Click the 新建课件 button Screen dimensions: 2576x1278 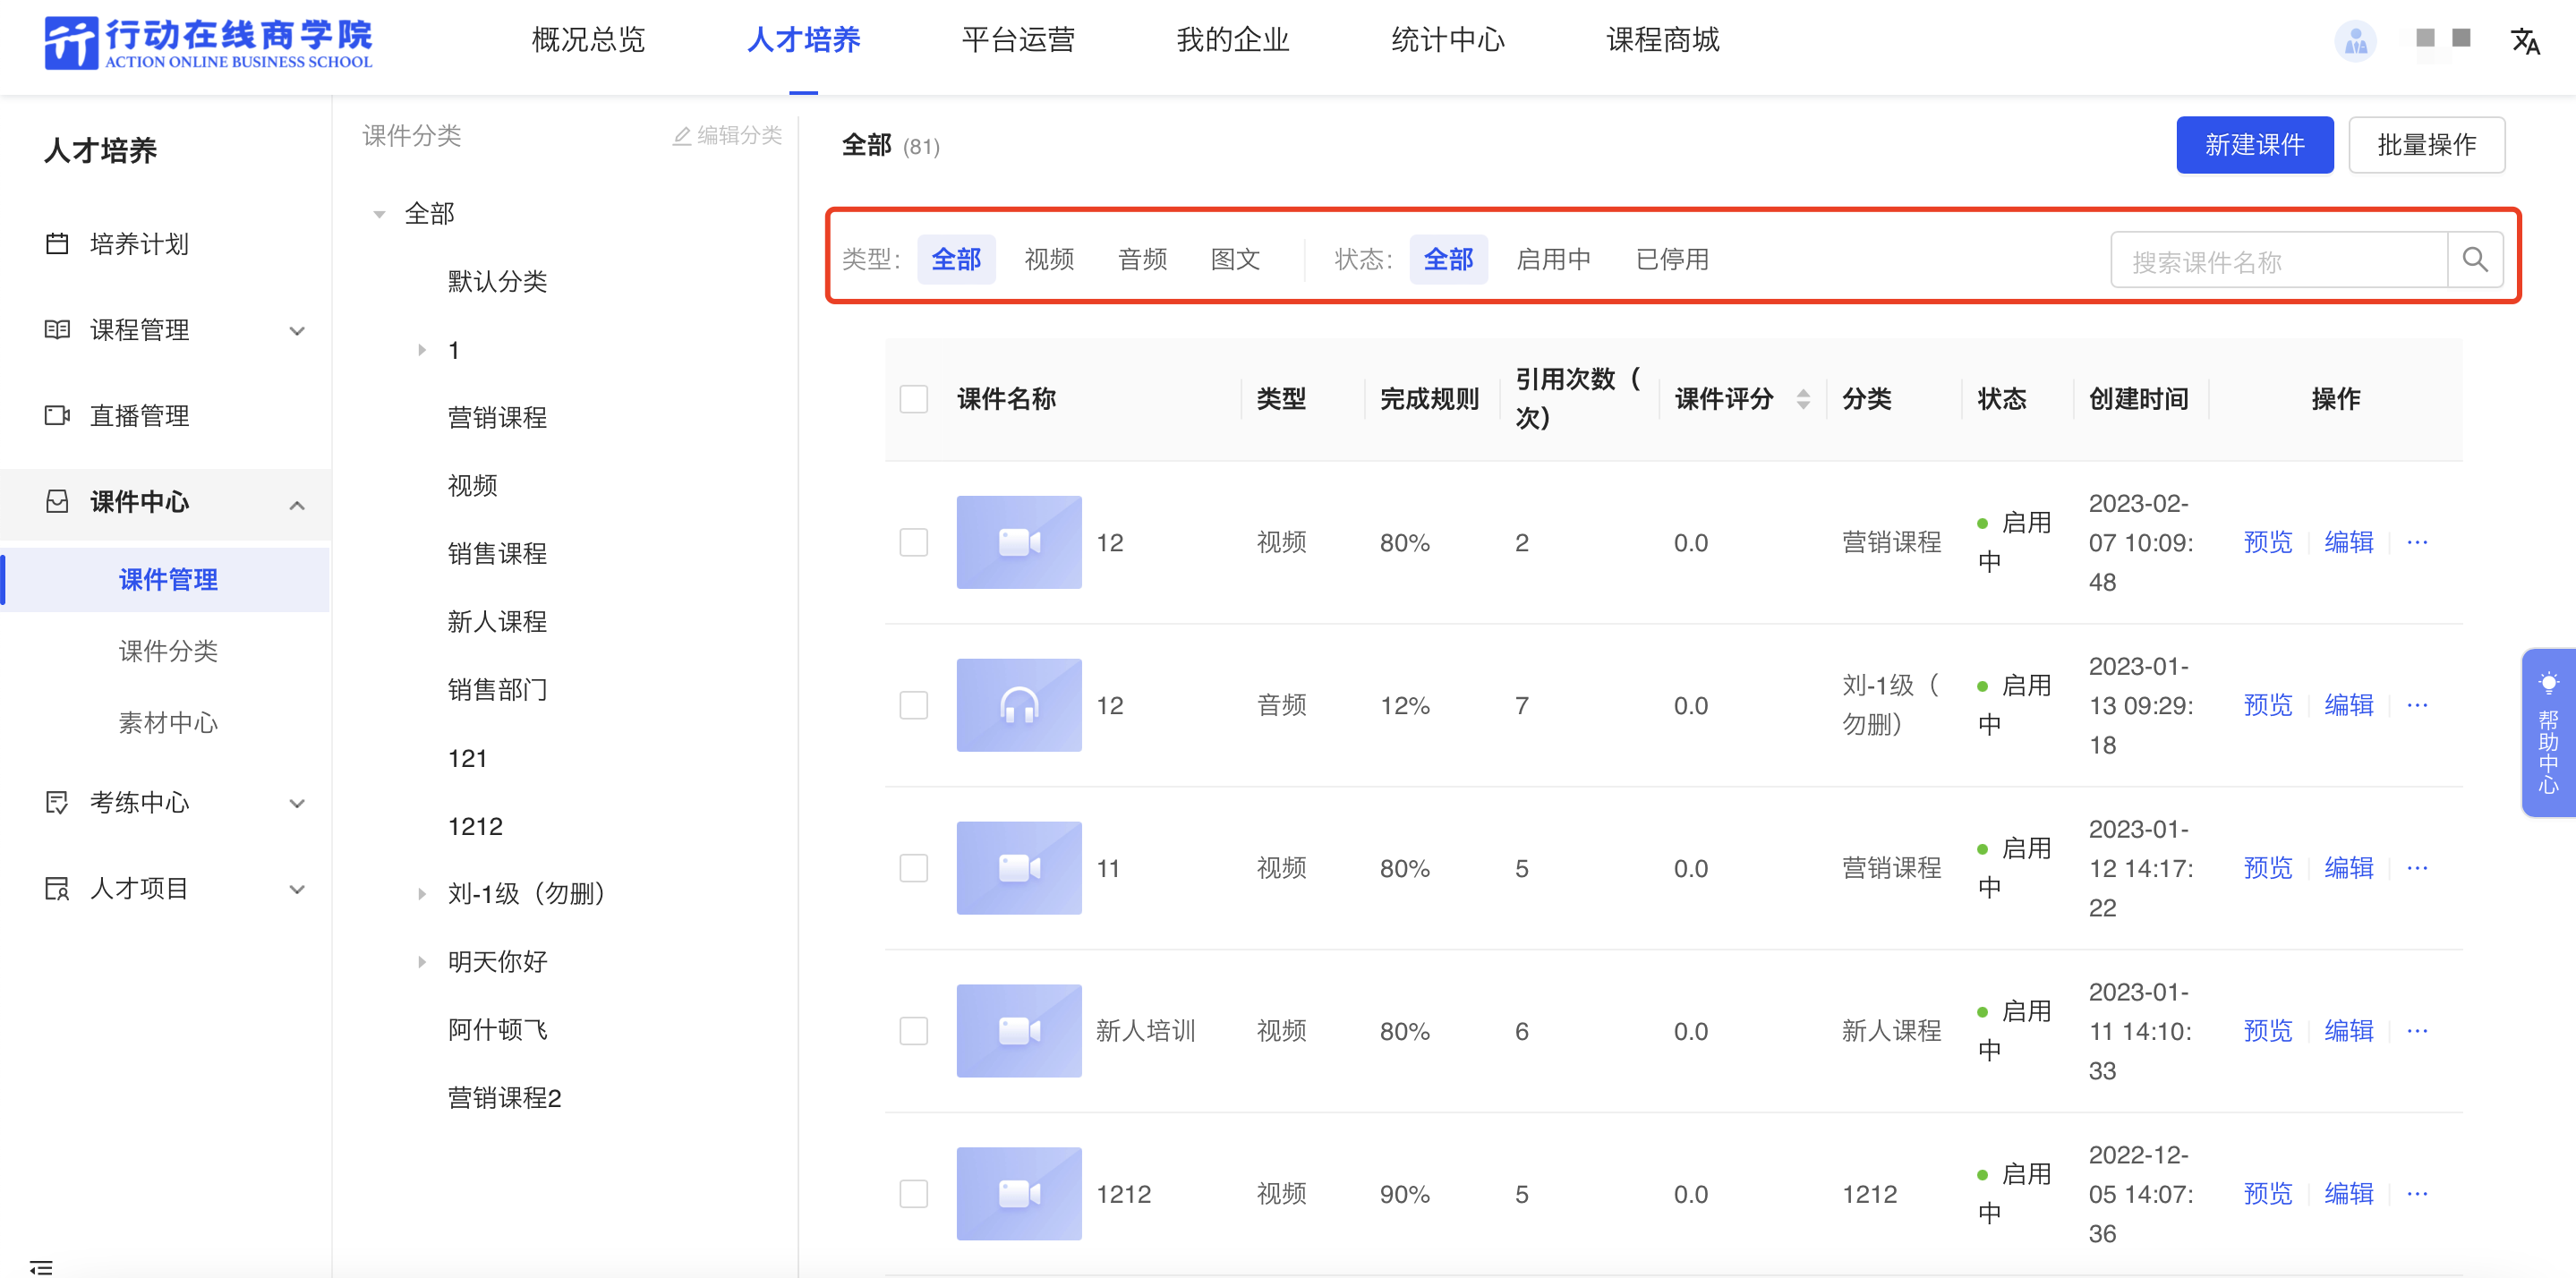2254,145
